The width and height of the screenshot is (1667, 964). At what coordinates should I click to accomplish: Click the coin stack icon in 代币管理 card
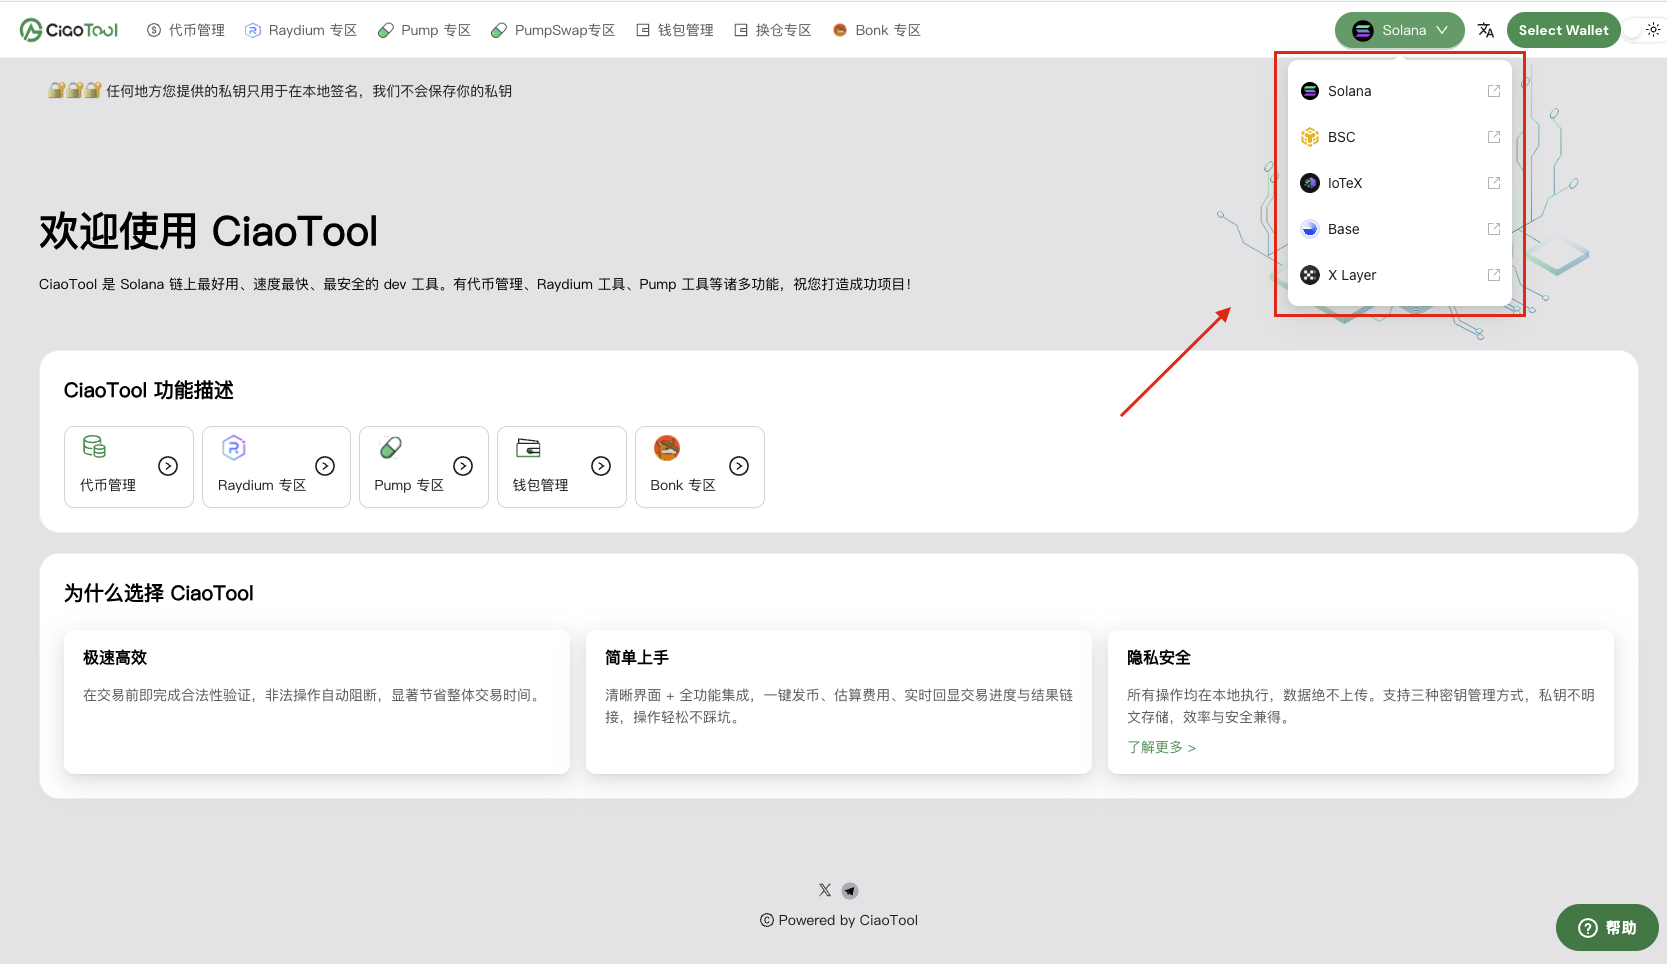(x=94, y=447)
